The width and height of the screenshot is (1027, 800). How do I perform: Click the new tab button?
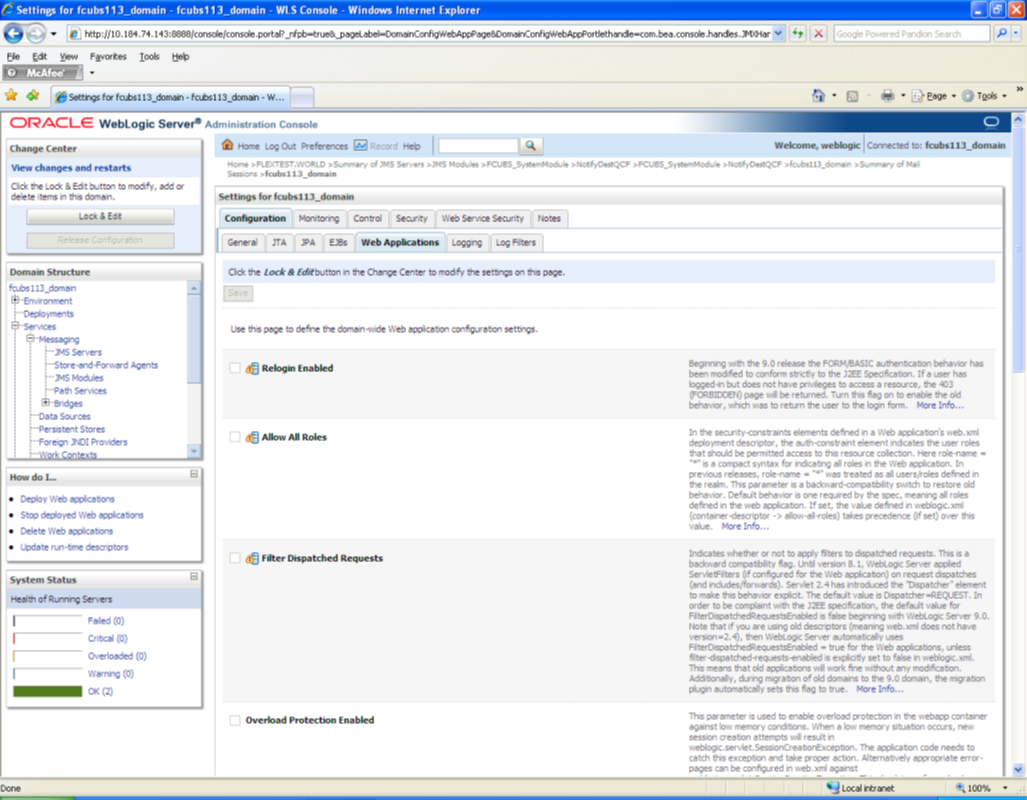point(302,97)
